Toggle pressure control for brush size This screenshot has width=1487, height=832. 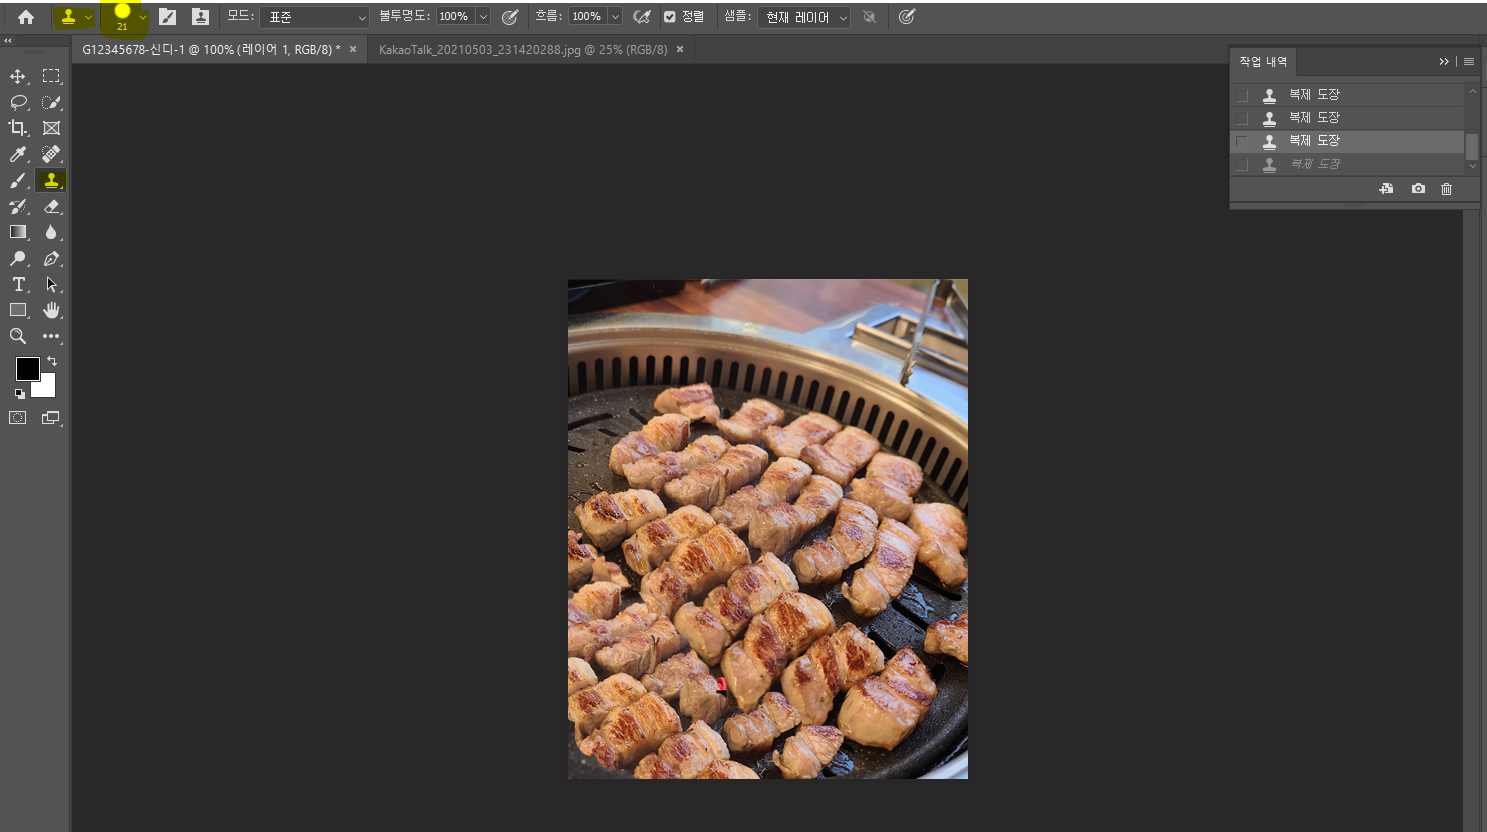(x=907, y=17)
